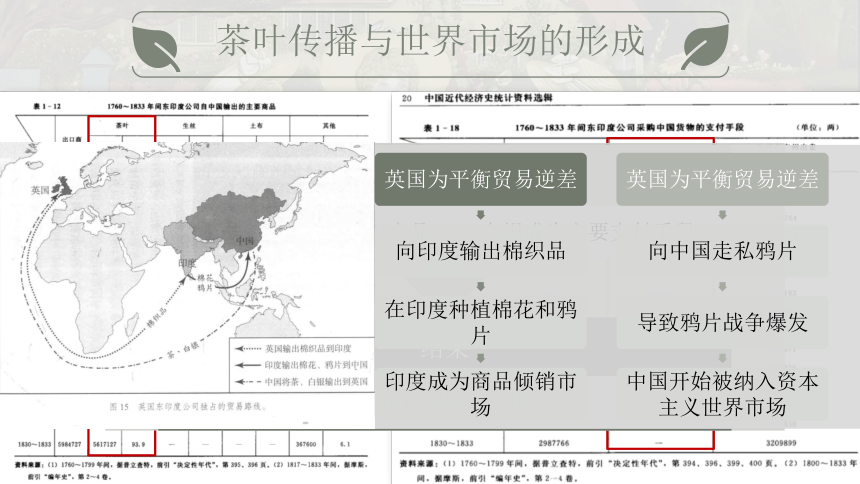
Task: Click the 出口商 header cell
Action: [x=72, y=139]
